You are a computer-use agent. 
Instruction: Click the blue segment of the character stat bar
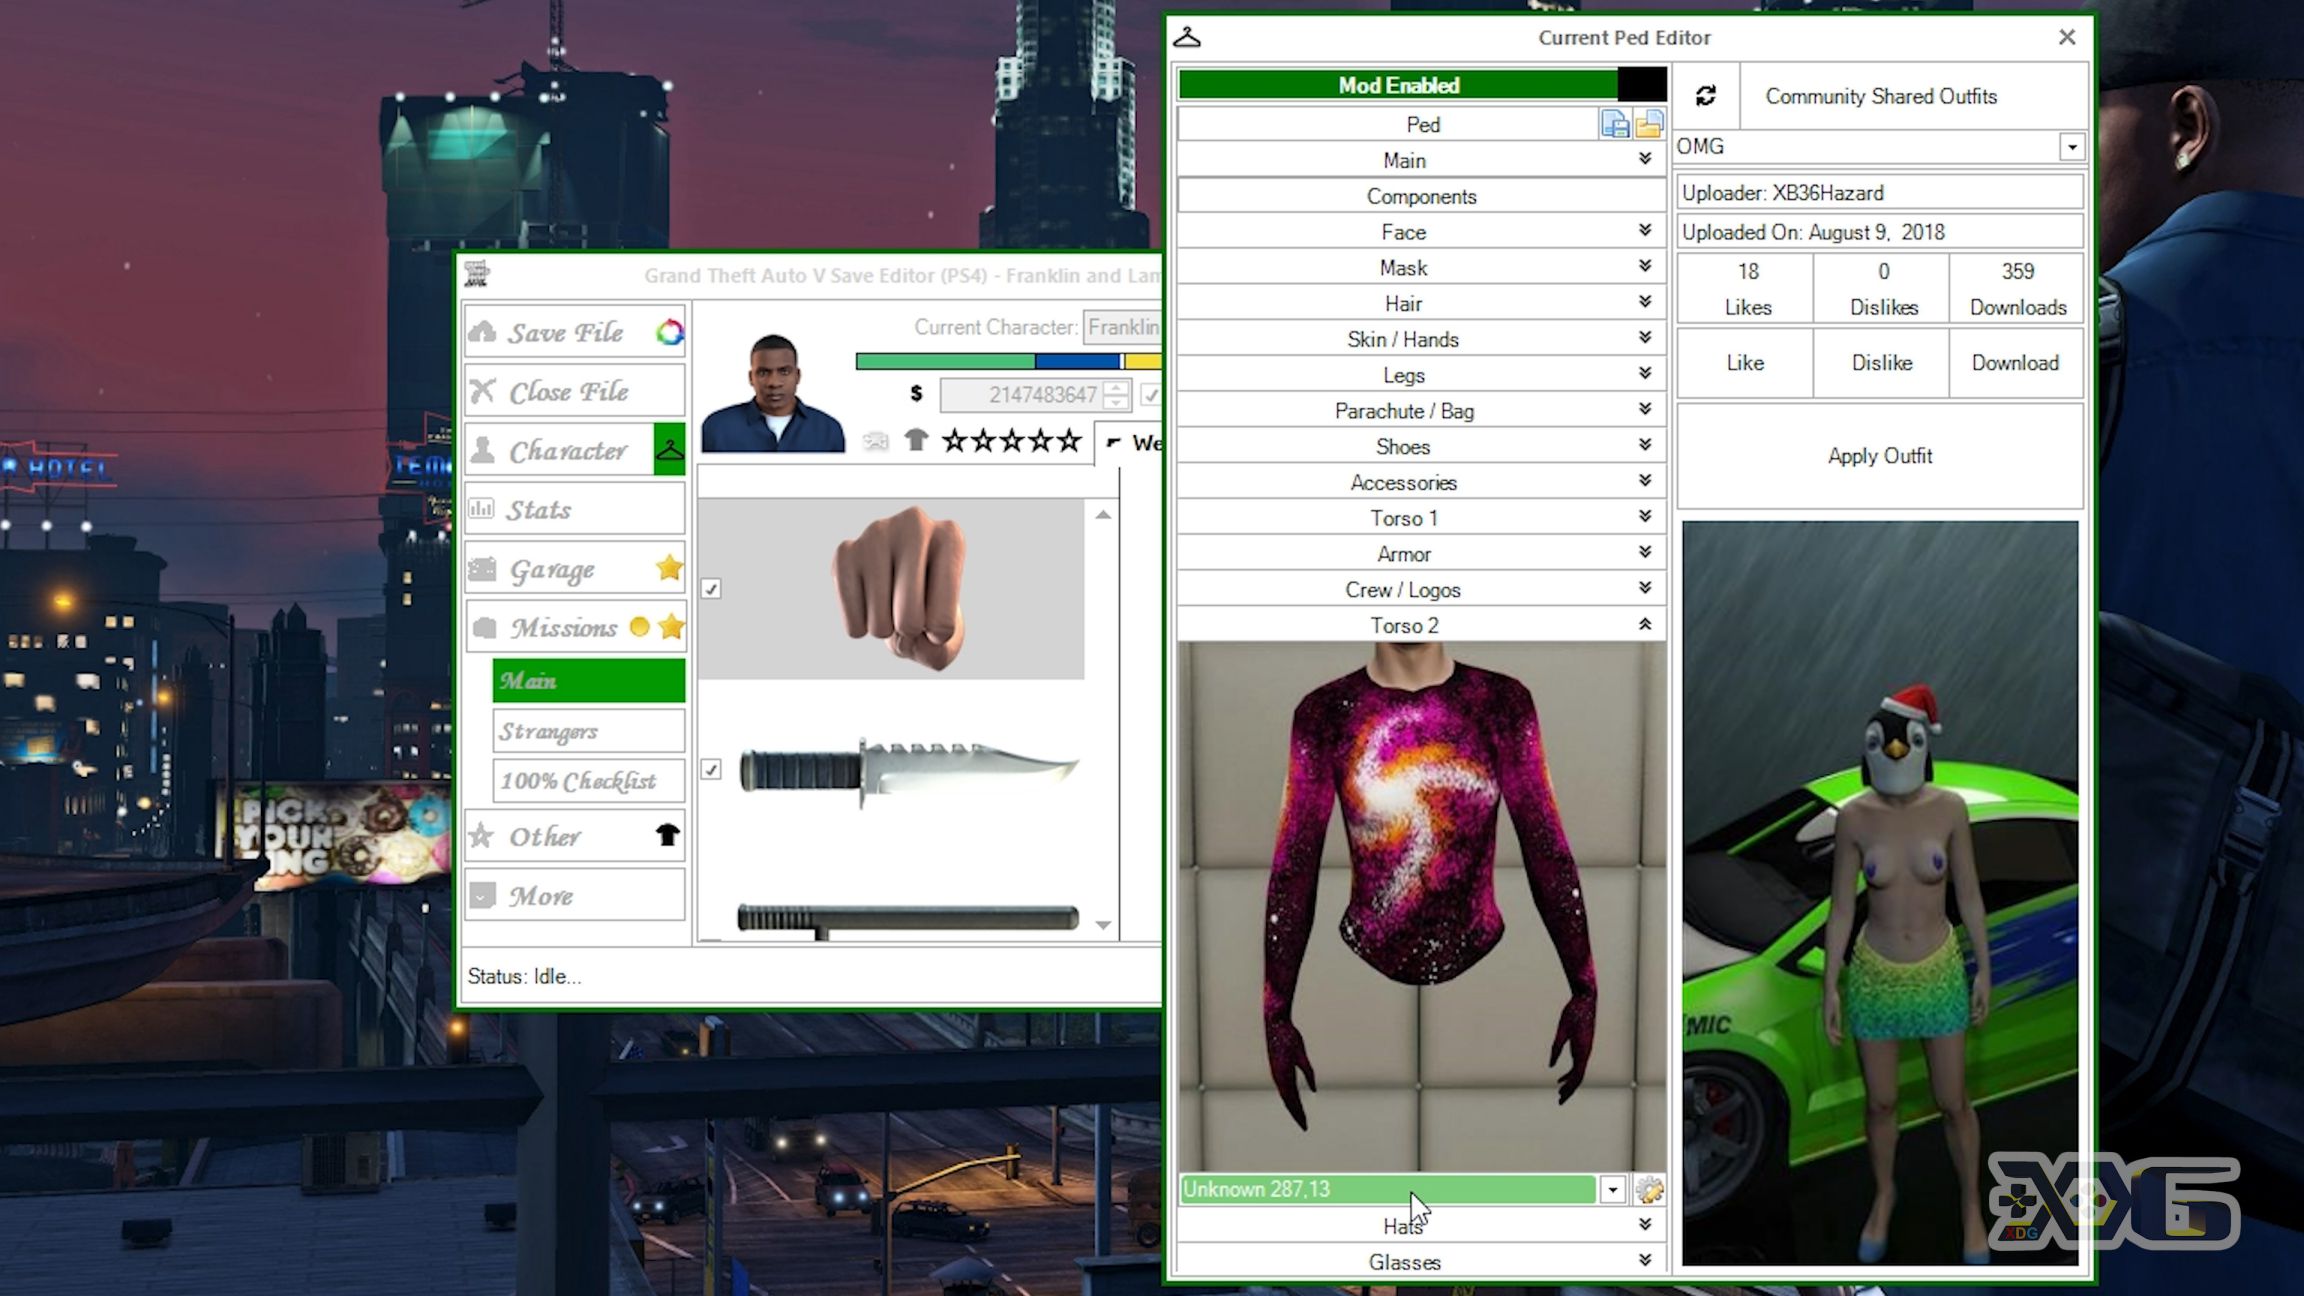click(1077, 361)
